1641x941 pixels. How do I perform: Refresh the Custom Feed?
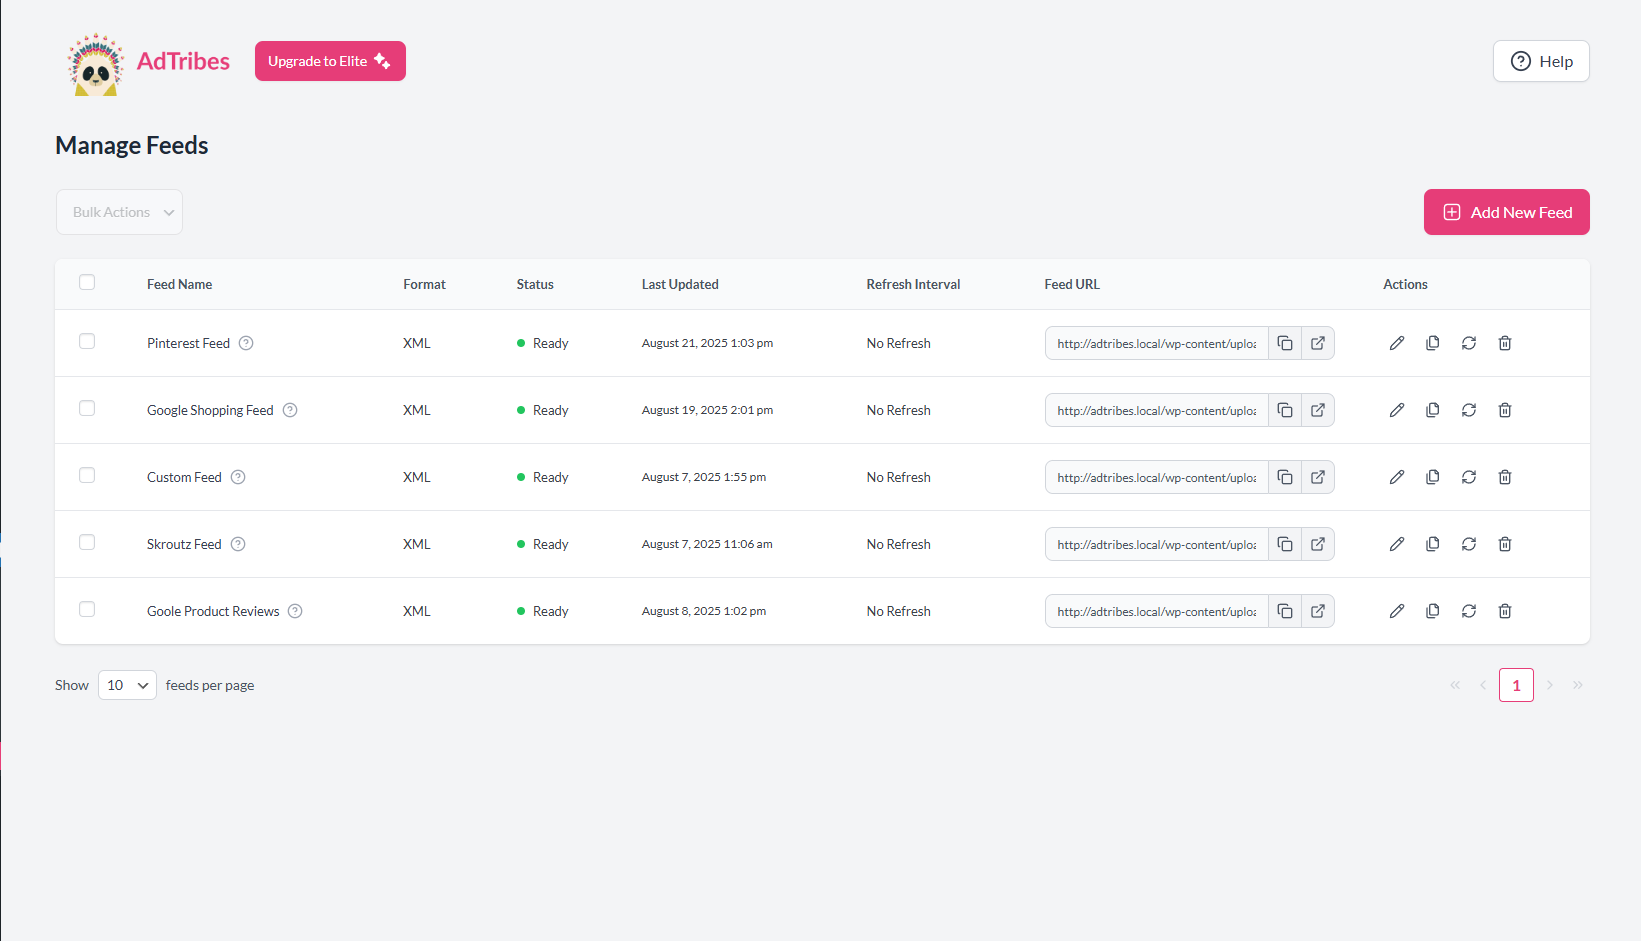[x=1469, y=477]
